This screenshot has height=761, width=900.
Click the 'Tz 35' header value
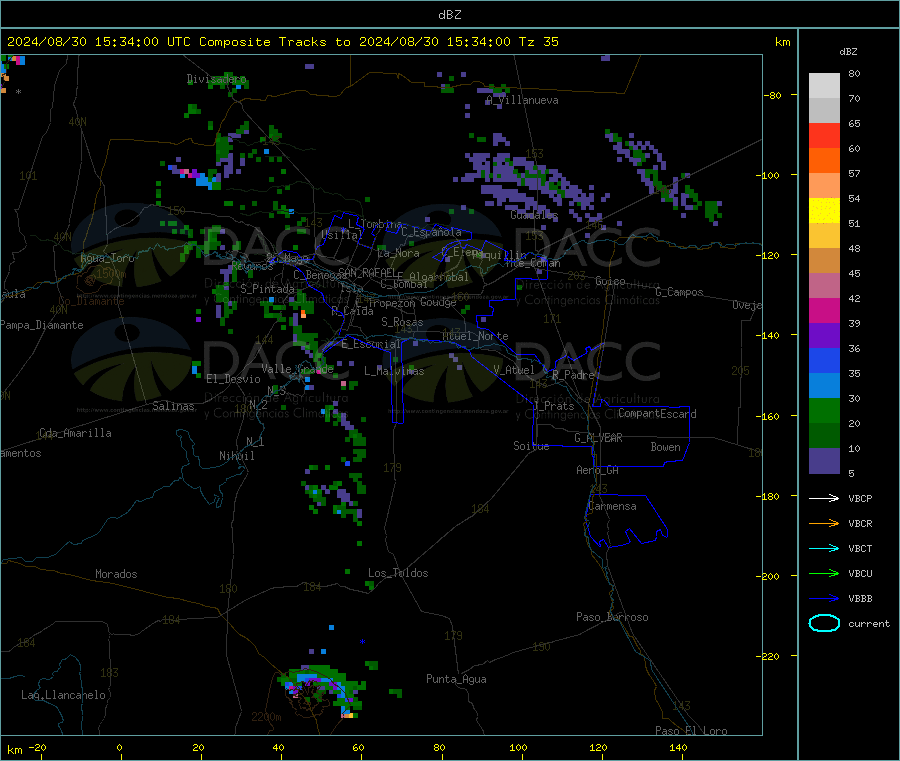(x=538, y=42)
